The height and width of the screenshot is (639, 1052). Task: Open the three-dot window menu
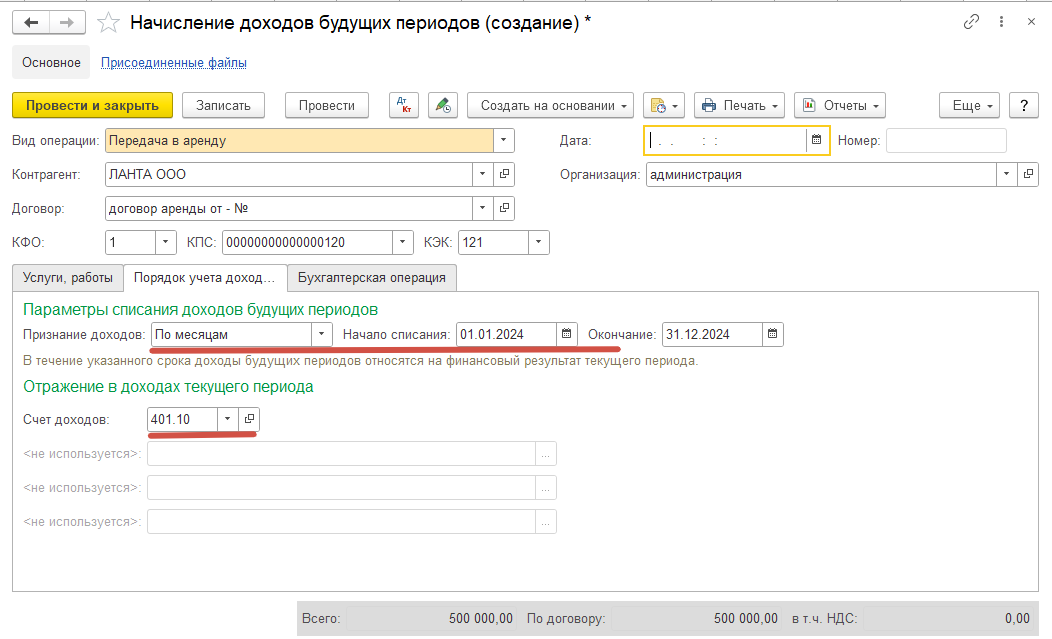point(1001,22)
